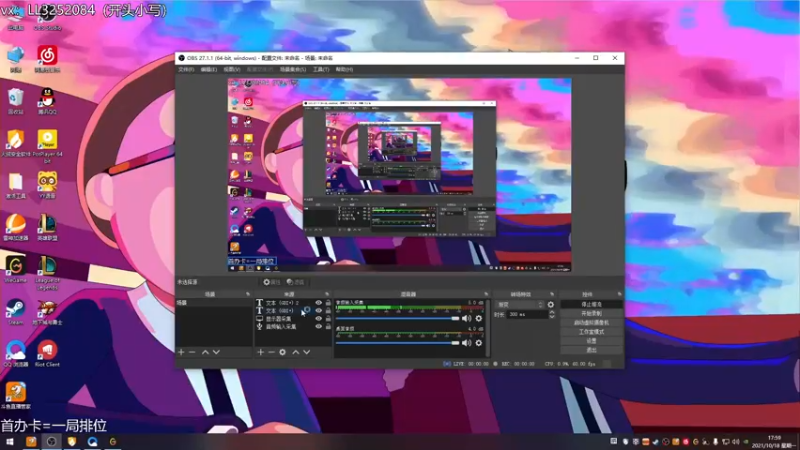Add a new source with the plus icon
The image size is (800, 450).
point(260,352)
